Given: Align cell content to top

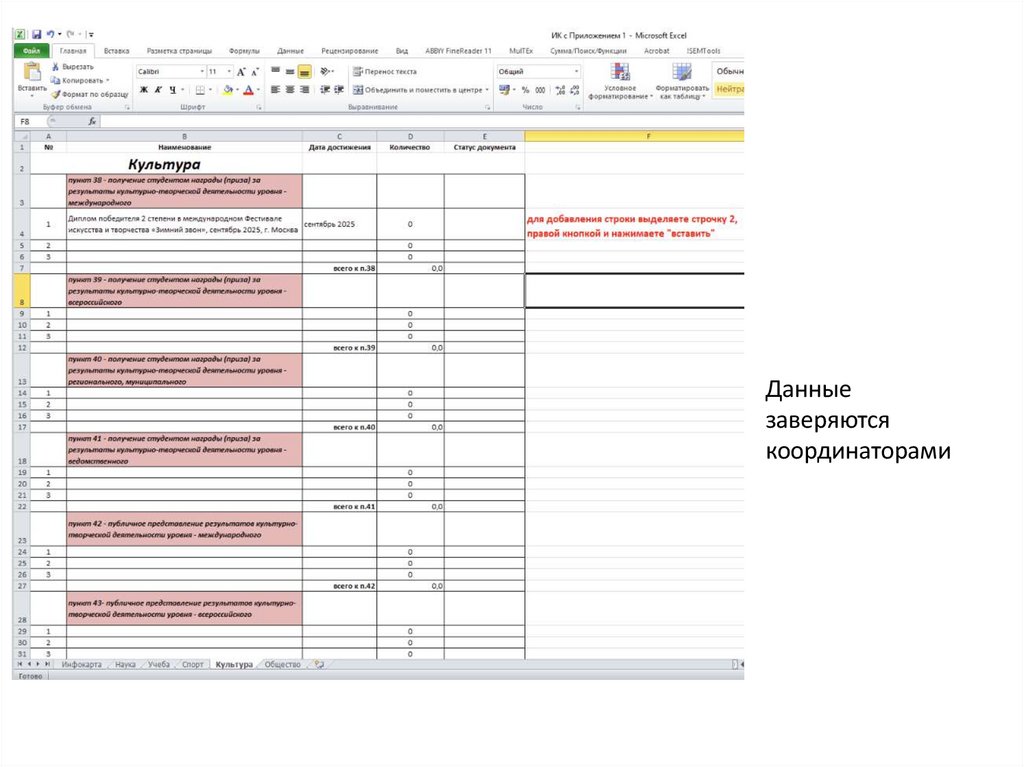Looking at the screenshot, I should pos(276,71).
